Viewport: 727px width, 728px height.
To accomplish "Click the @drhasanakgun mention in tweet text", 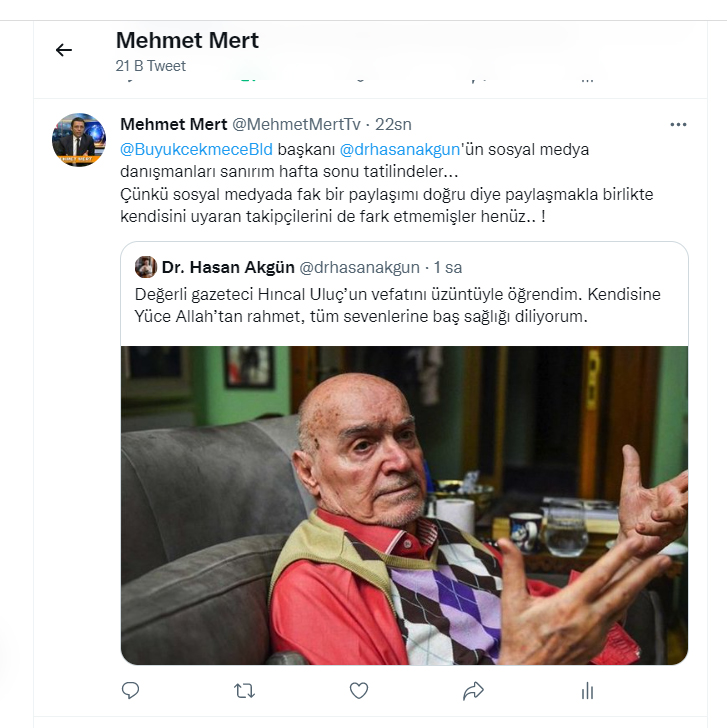I will tap(400, 149).
